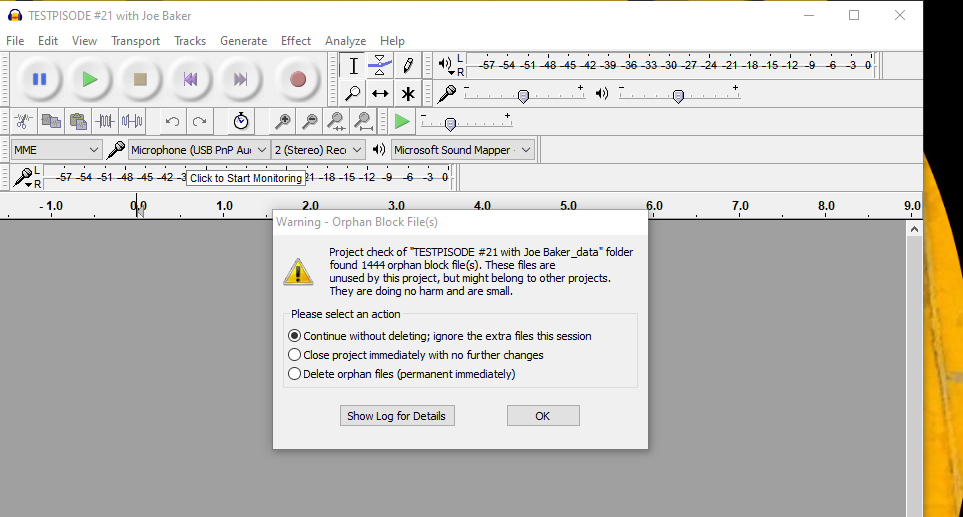This screenshot has height=517, width=963.
Task: Select Close project immediately option
Action: (x=416, y=355)
